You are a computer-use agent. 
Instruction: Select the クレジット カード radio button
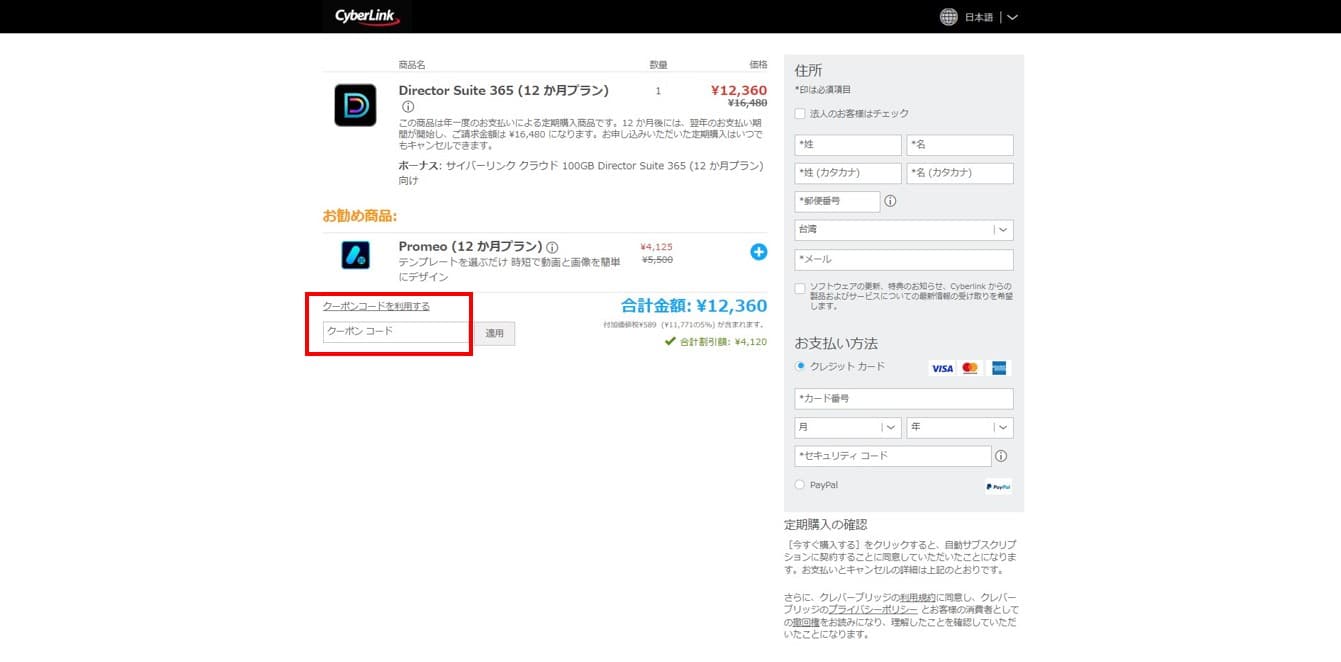800,366
